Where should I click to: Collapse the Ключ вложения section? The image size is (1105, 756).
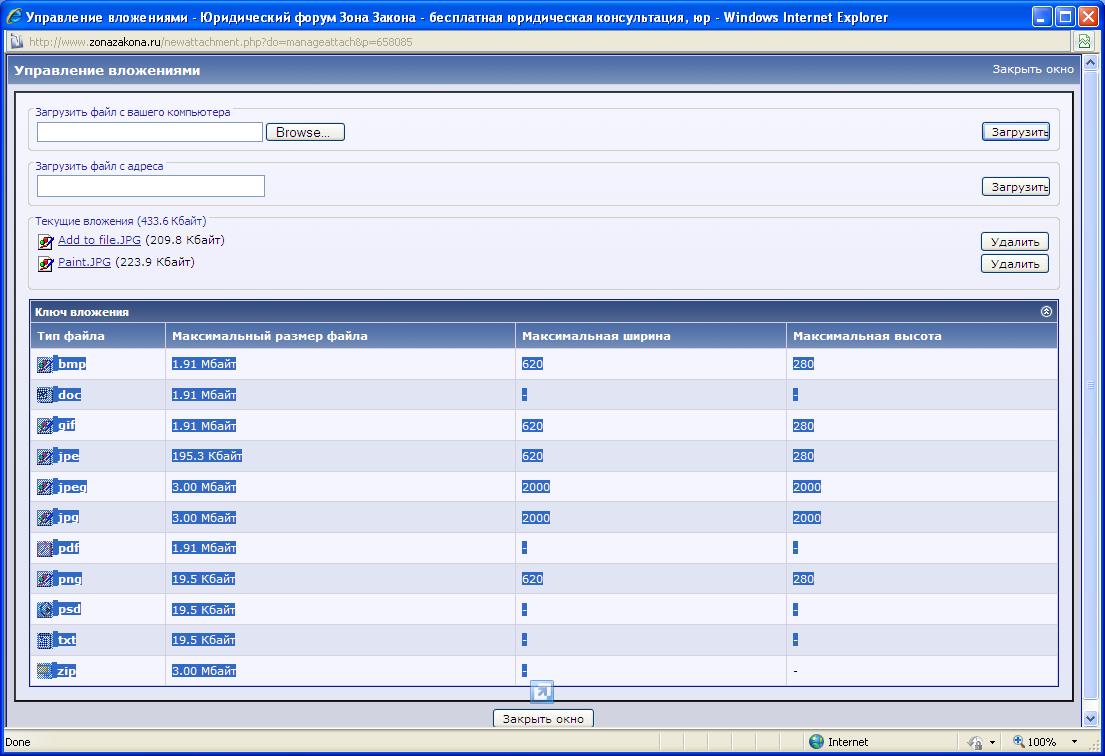tap(1047, 311)
